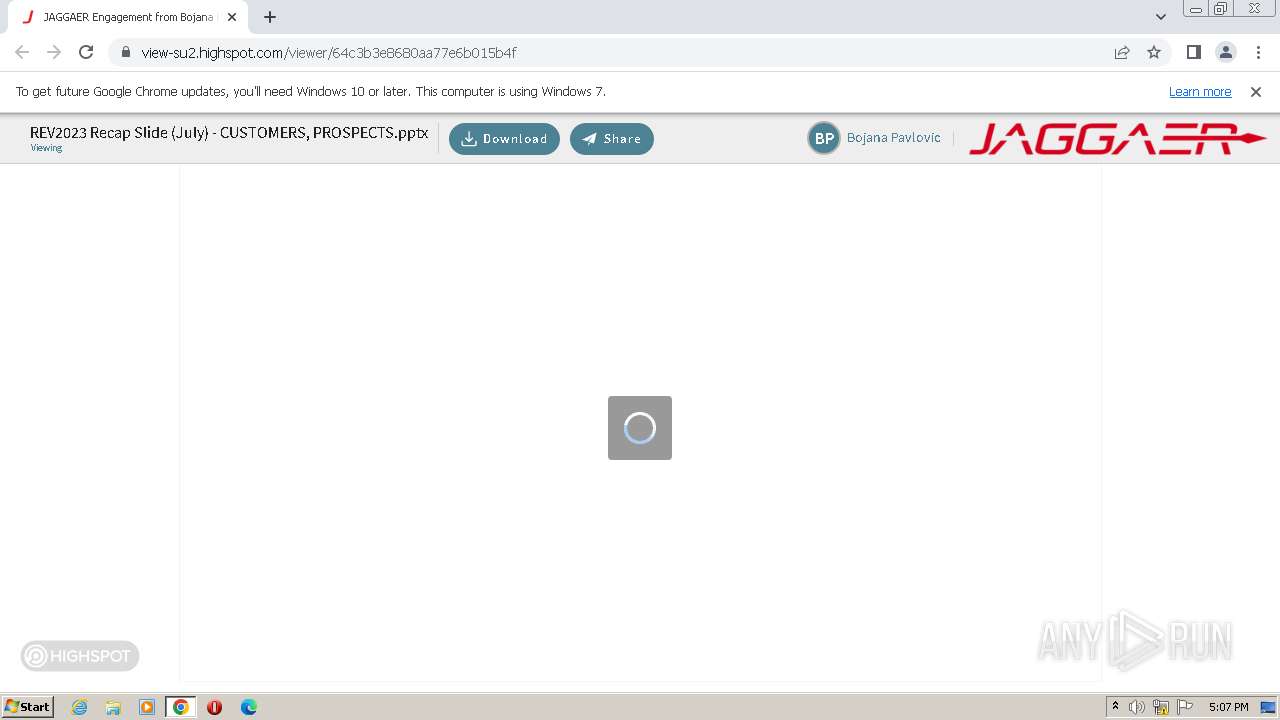Viewport: 1280px width, 720px height.
Task: Go forward in browser history
Action: pos(54,52)
